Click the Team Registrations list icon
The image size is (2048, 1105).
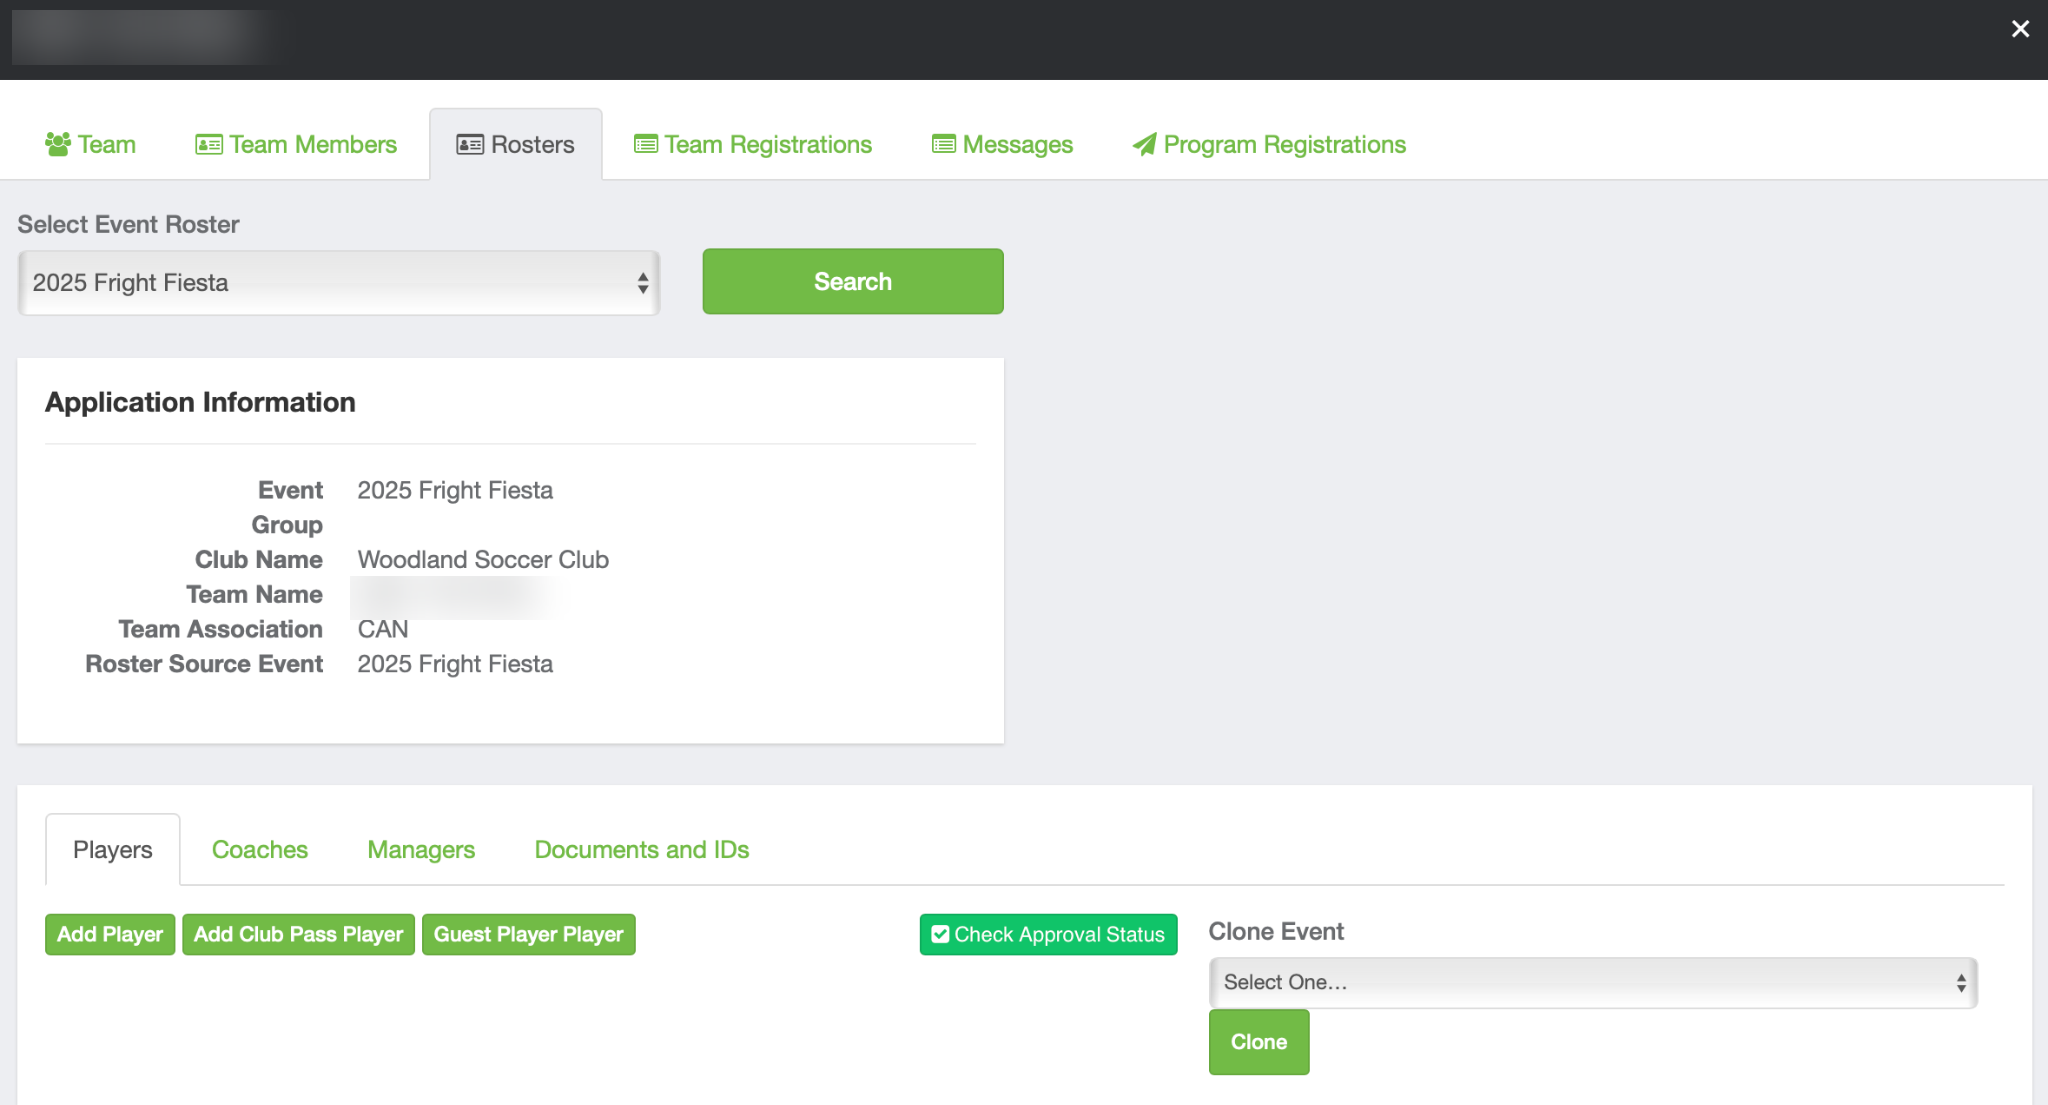[646, 145]
